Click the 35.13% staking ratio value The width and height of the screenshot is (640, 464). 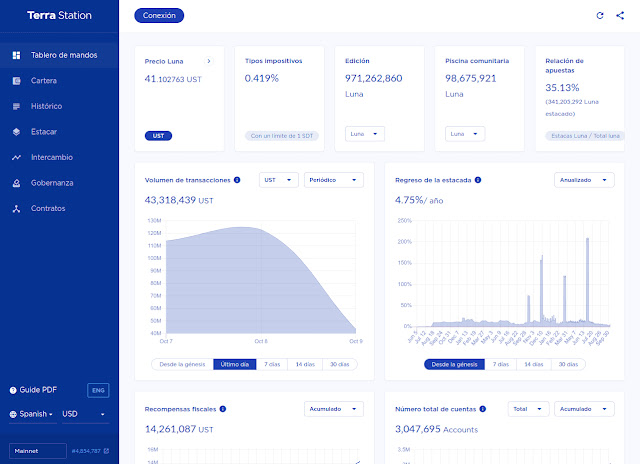(x=562, y=88)
